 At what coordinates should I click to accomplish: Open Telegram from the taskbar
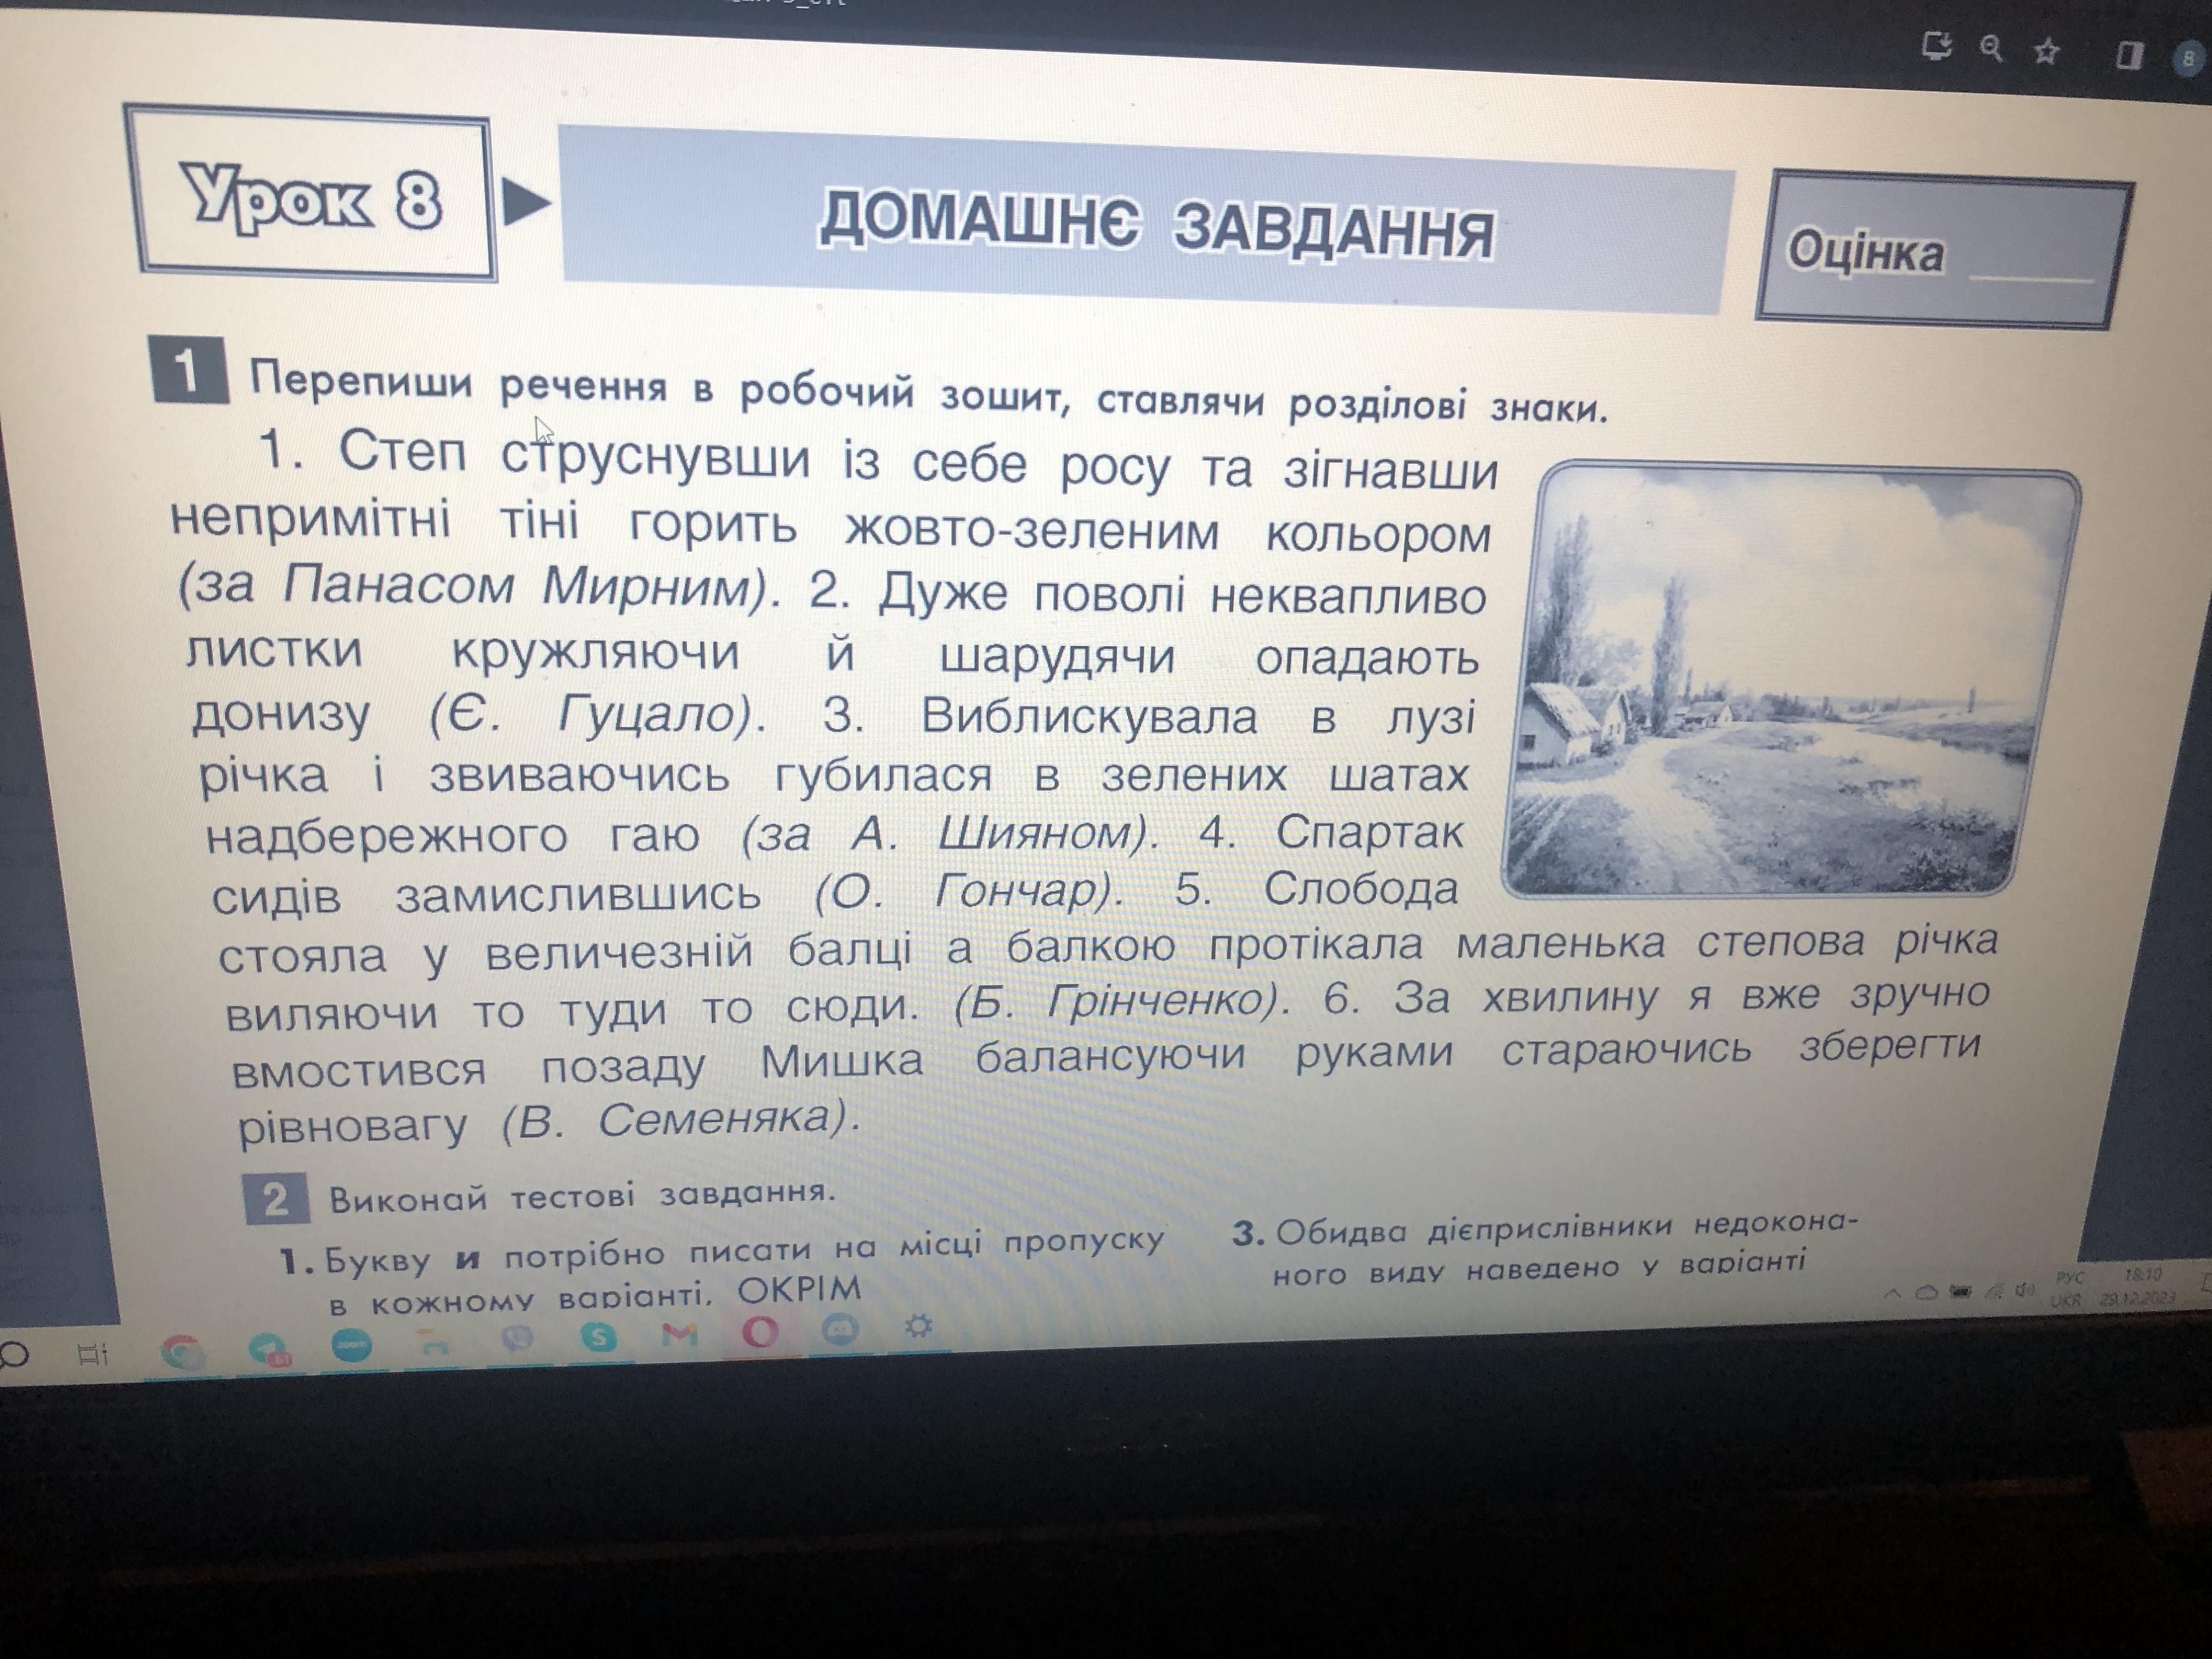click(x=268, y=1350)
